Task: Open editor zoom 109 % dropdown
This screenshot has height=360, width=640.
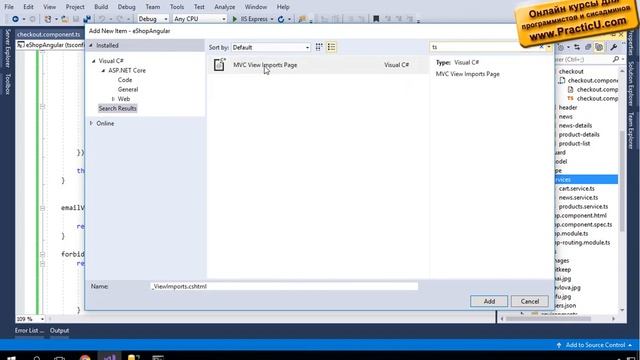Action: click(42, 319)
